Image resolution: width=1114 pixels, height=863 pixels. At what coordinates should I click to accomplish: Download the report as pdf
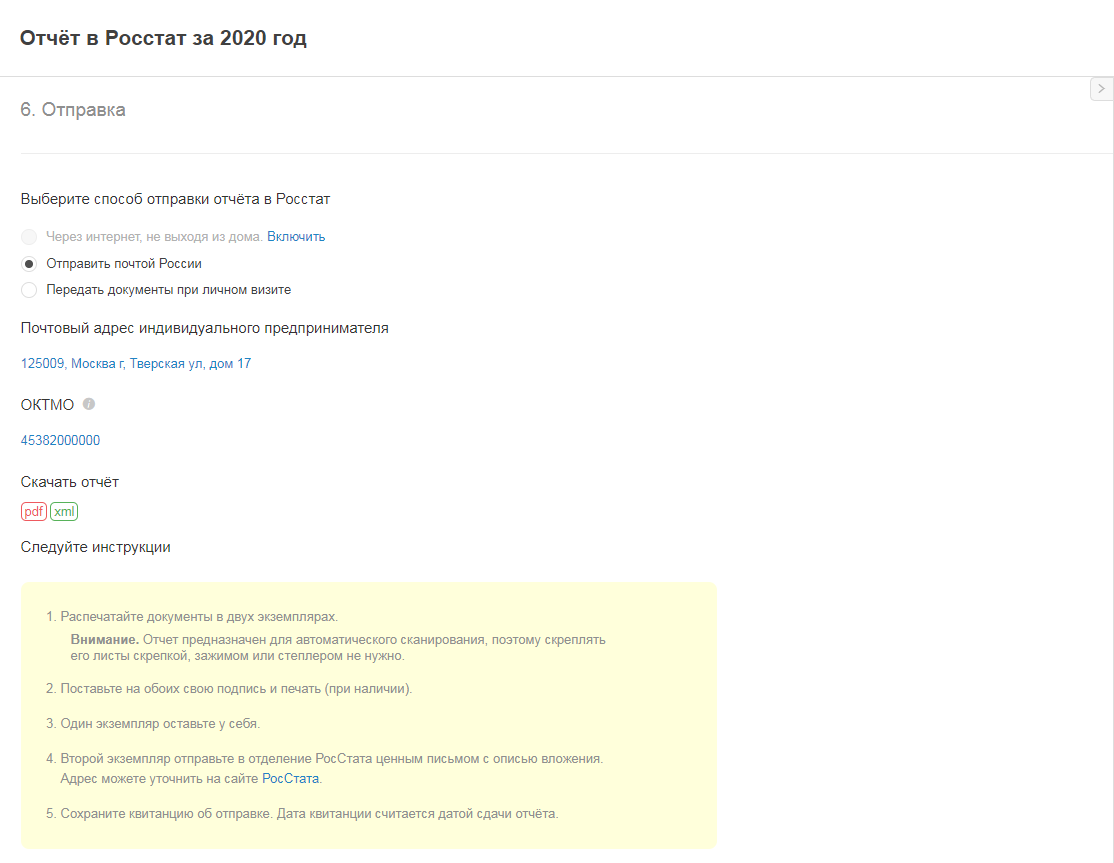34,512
